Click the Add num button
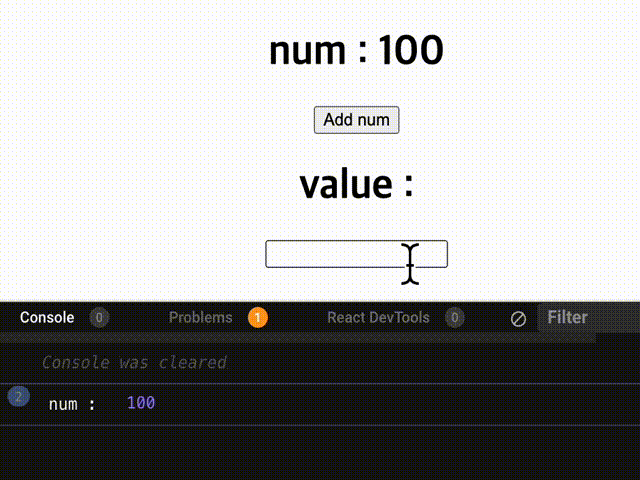640x480 pixels. 356,120
